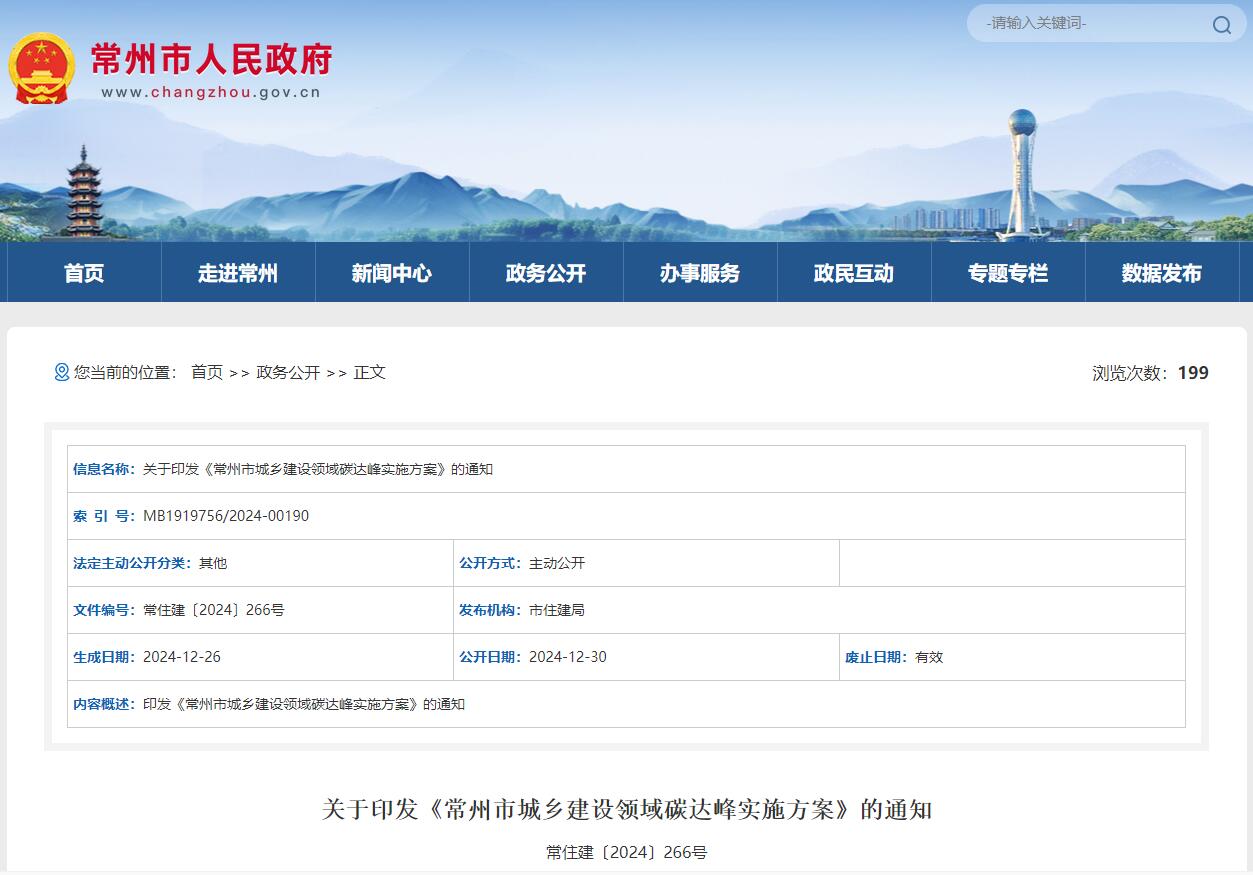The width and height of the screenshot is (1253, 875).
Task: Click the 正文 breadcrumb item
Action: [369, 372]
